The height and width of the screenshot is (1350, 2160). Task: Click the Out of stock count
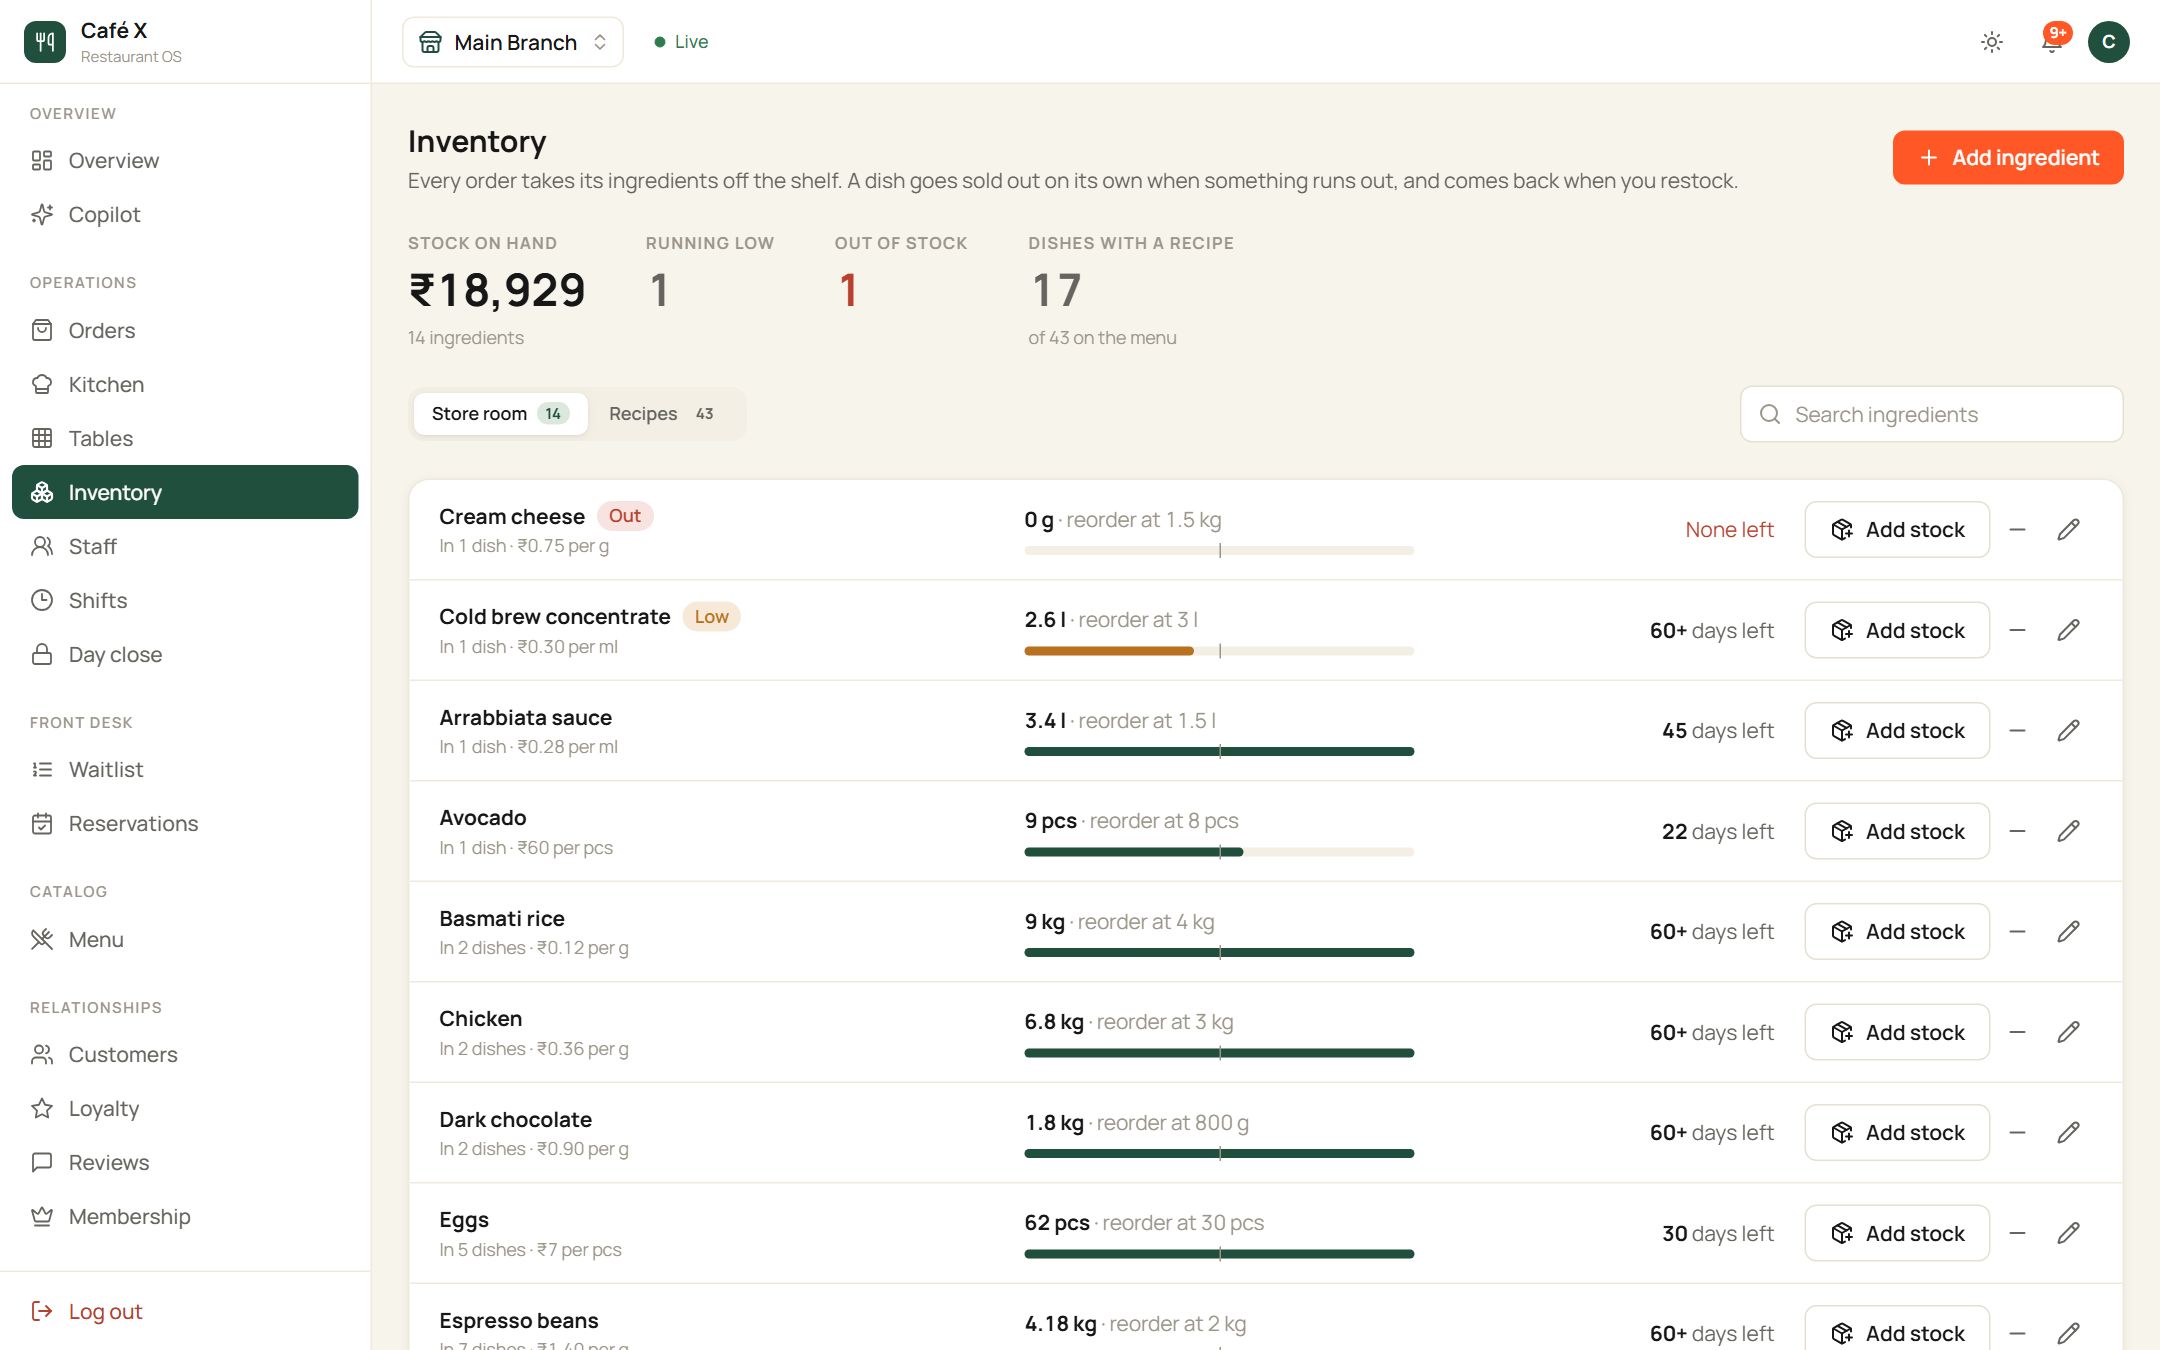pos(848,290)
